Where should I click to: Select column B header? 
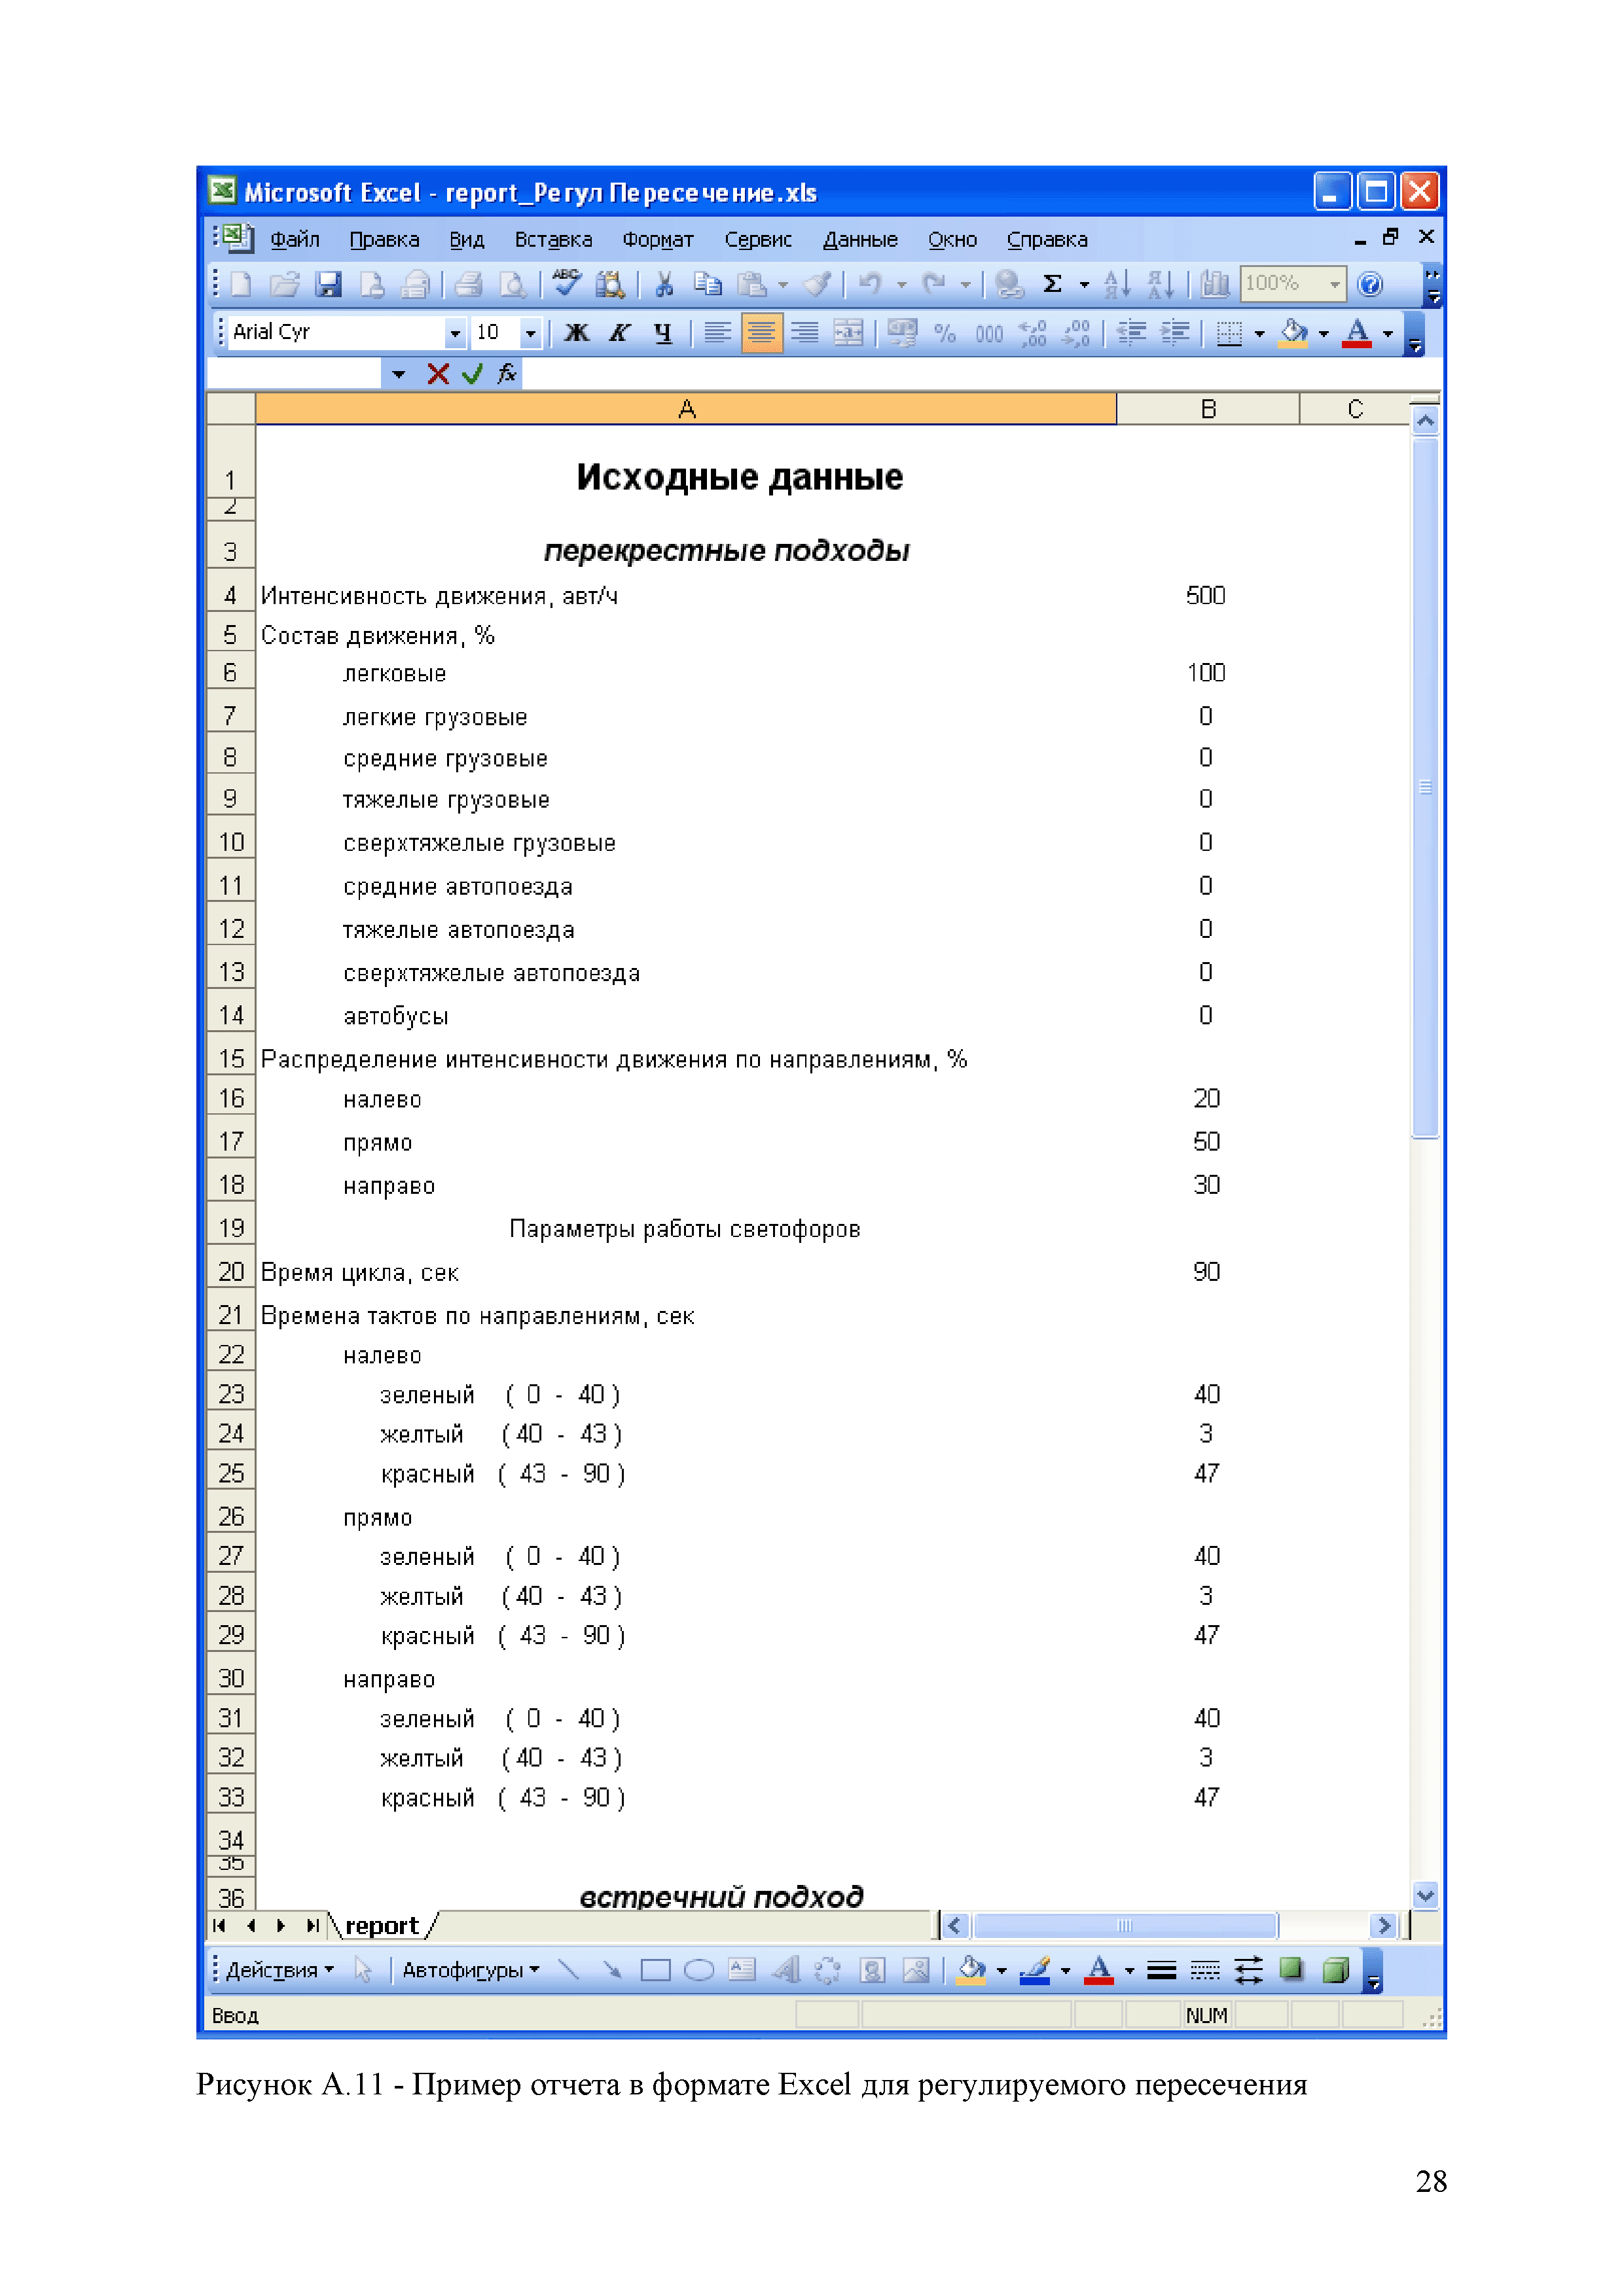click(1208, 409)
